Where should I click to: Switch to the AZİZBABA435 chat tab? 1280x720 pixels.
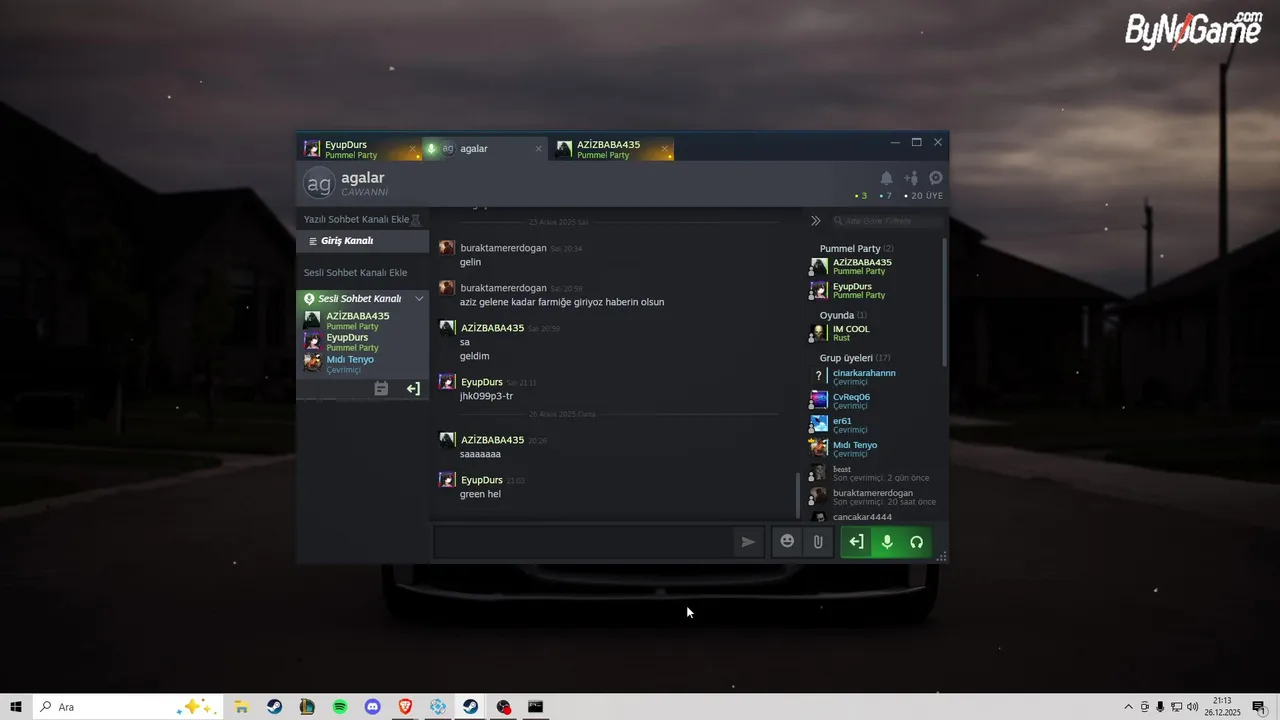[x=610, y=149]
